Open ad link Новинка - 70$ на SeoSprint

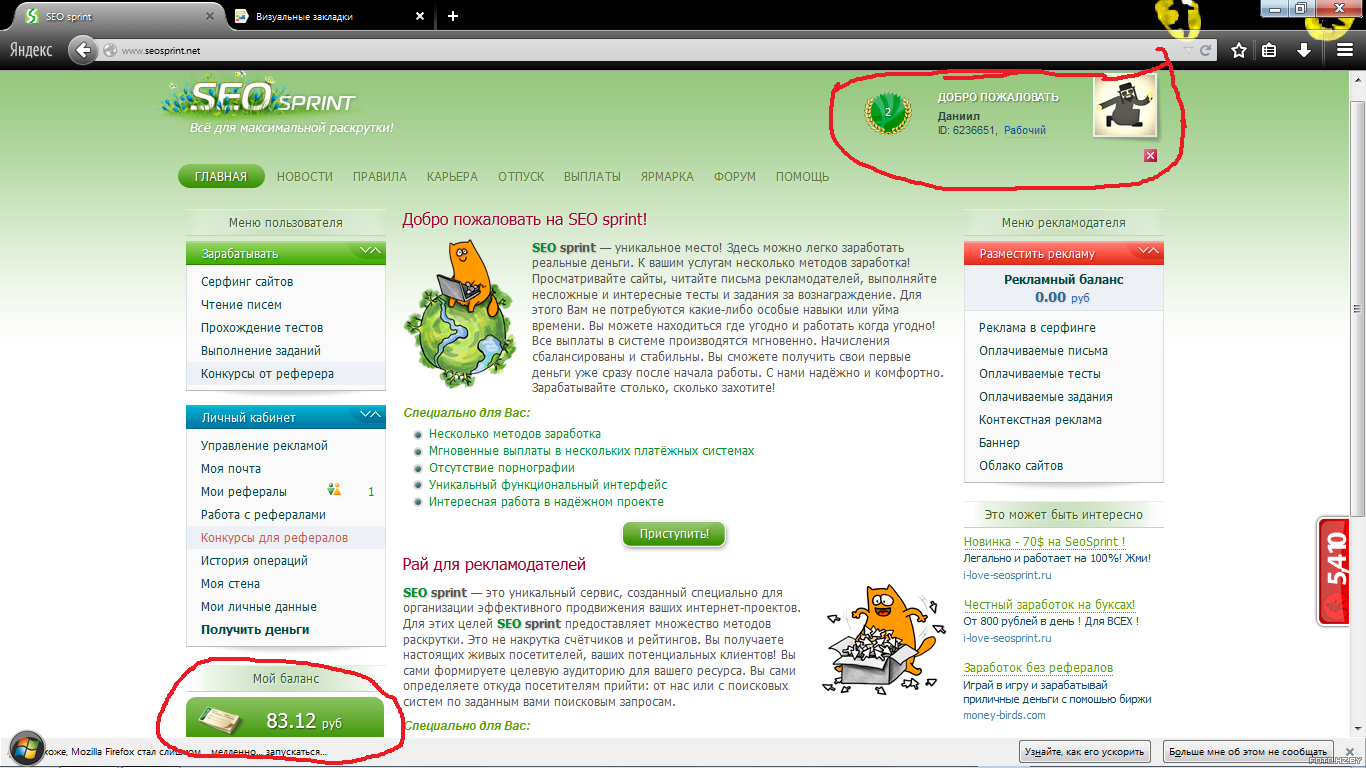[1044, 542]
